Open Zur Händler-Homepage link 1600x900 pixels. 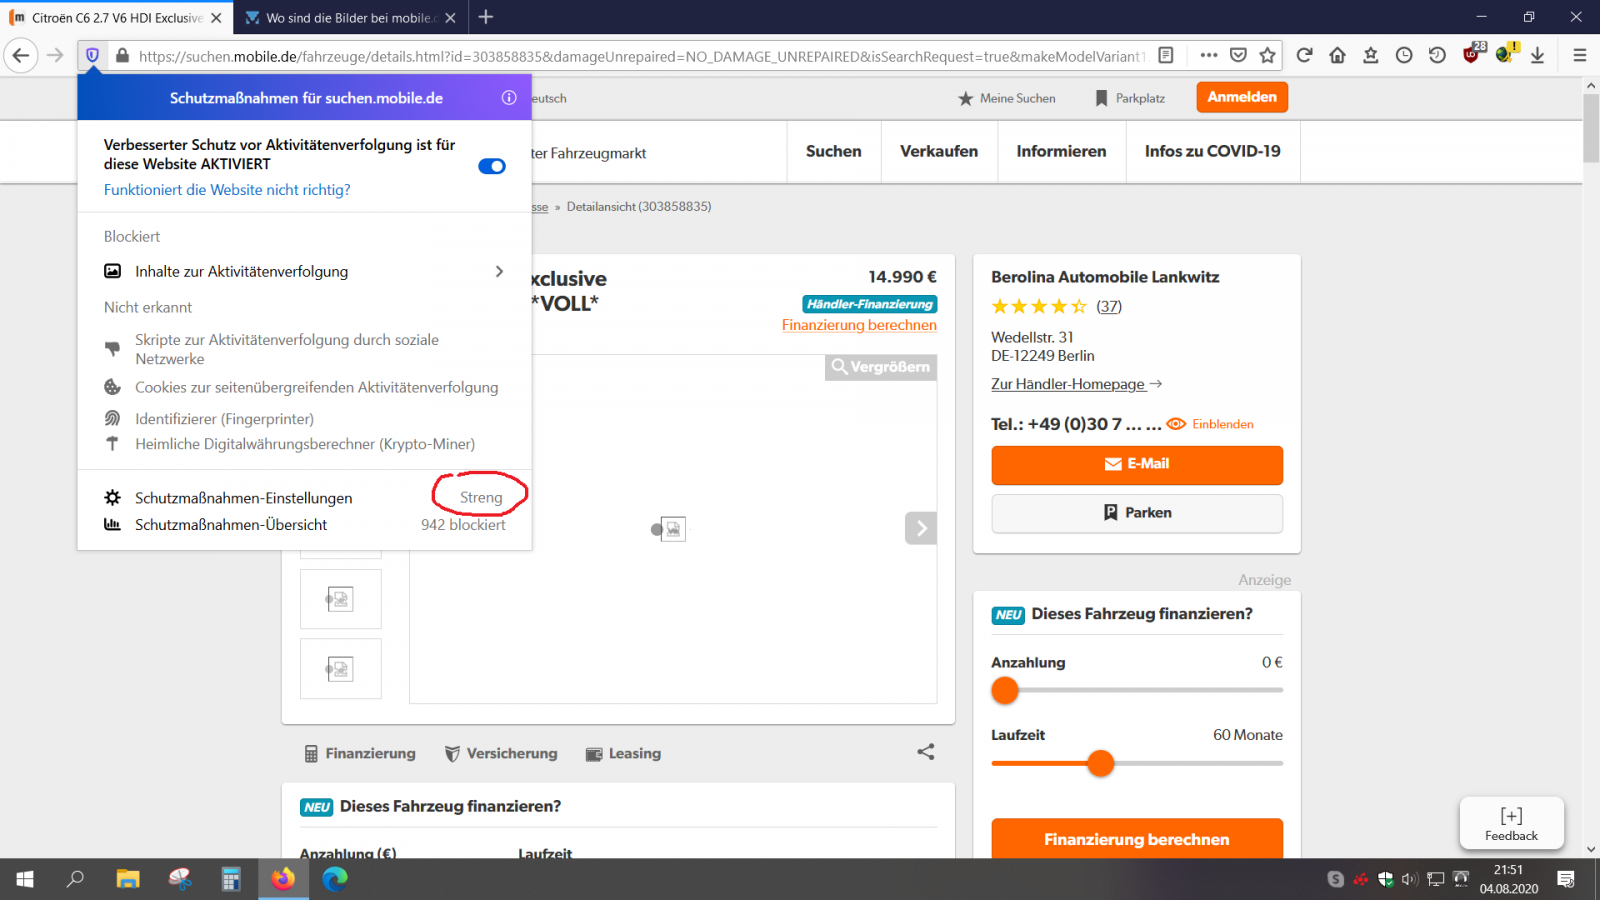pyautogui.click(x=1076, y=384)
